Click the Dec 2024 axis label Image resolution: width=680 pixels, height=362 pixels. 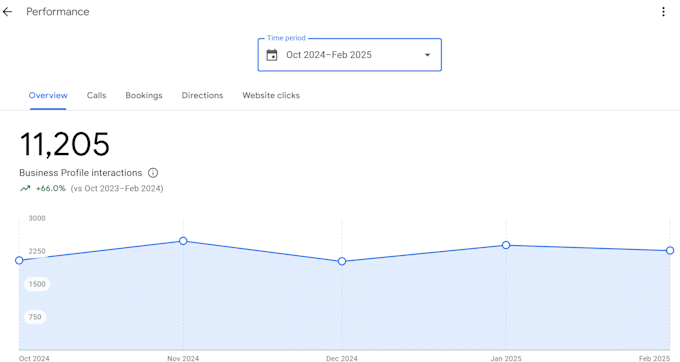pos(342,358)
